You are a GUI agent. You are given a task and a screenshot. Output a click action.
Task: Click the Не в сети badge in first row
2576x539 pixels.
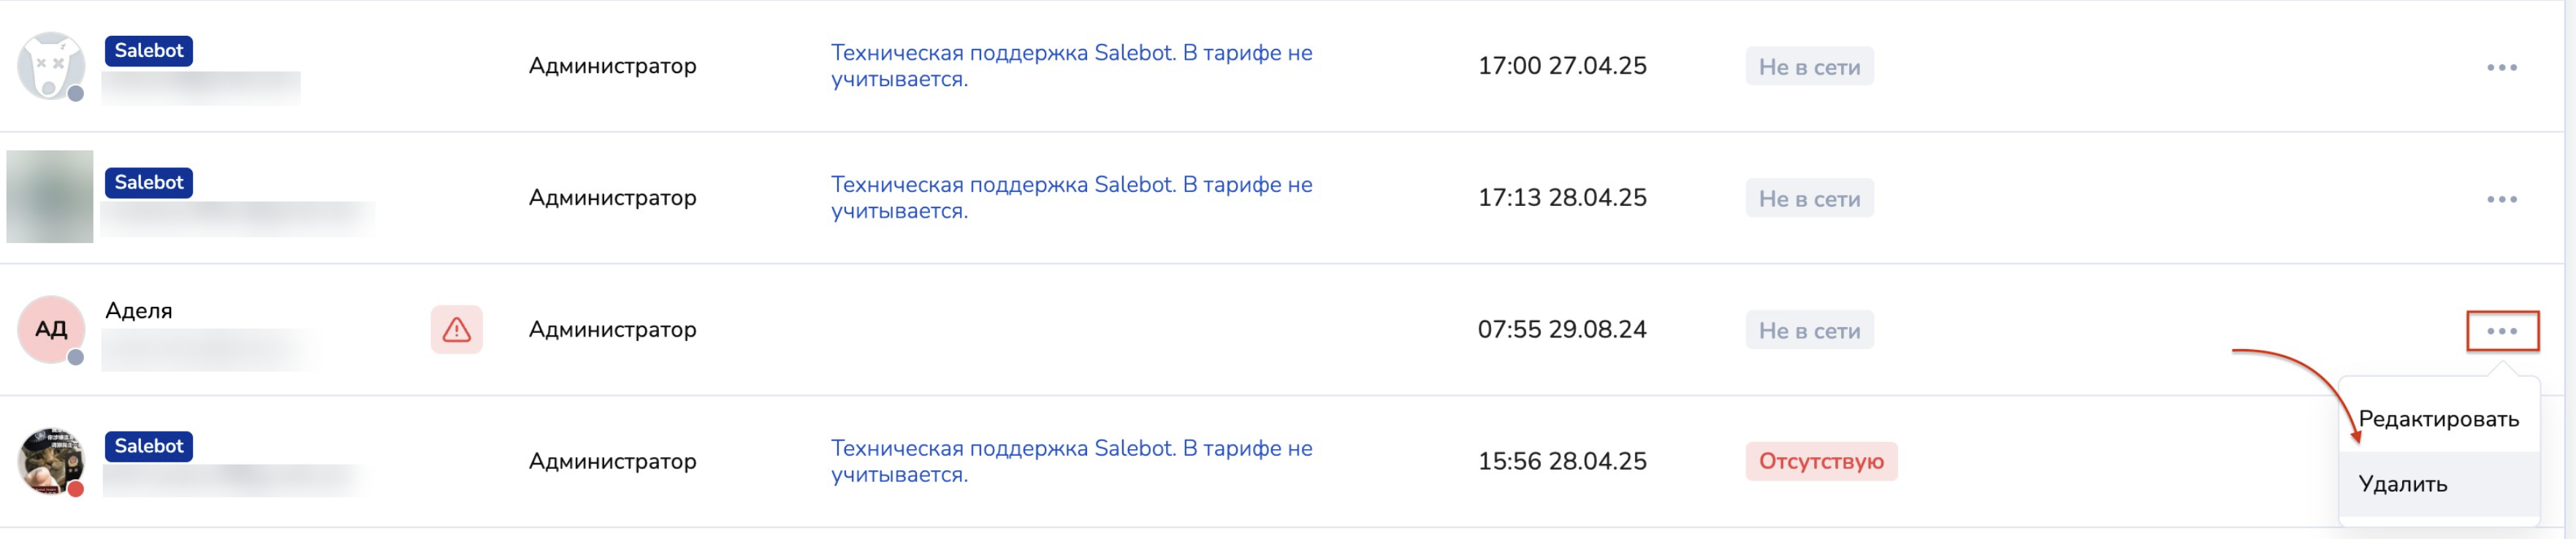(x=1809, y=67)
